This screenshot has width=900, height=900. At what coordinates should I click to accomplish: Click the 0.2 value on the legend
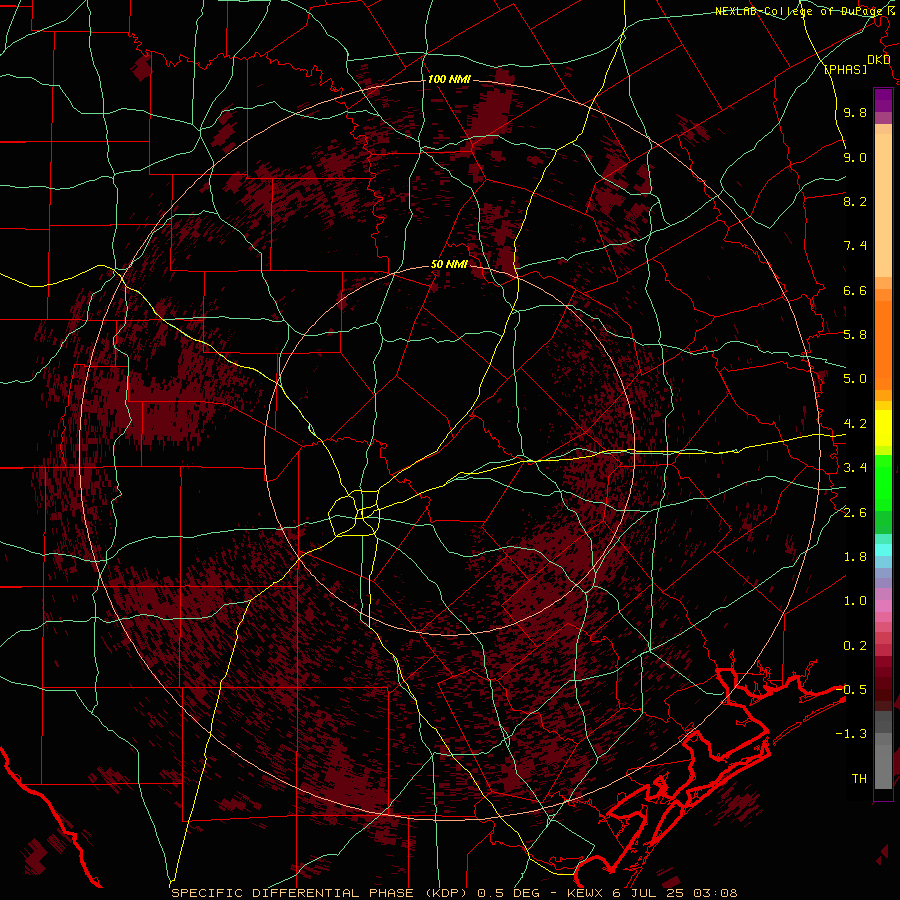coord(855,646)
